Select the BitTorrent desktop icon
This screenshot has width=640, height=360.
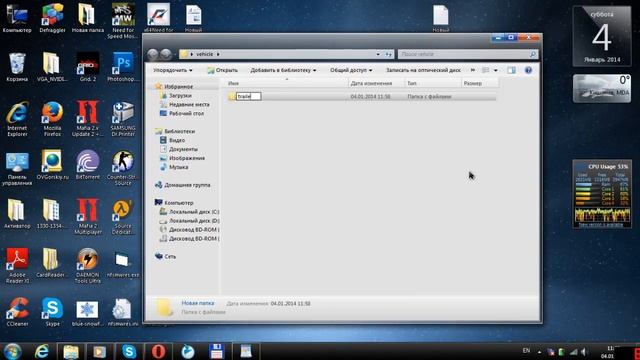(88, 165)
